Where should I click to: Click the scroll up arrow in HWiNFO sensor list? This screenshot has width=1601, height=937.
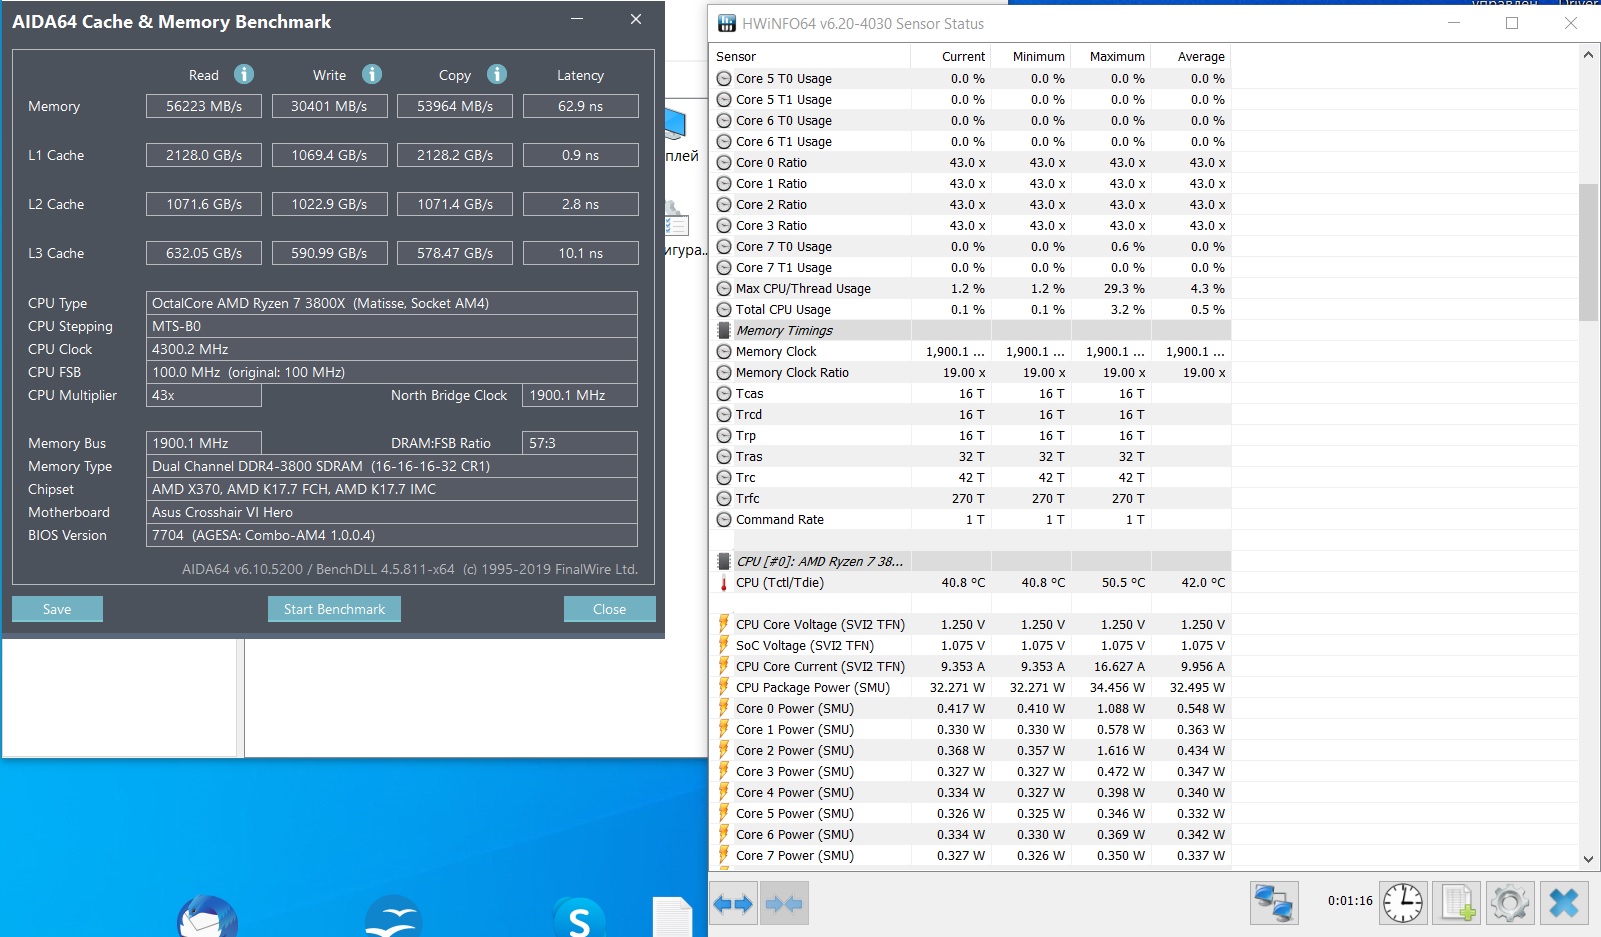click(1588, 55)
